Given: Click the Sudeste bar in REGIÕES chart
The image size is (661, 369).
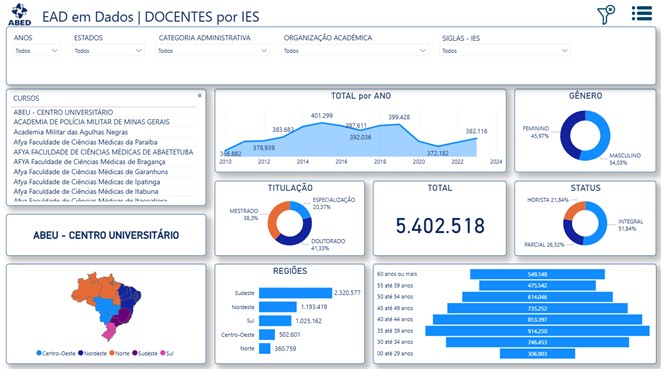Looking at the screenshot, I should click(x=296, y=293).
